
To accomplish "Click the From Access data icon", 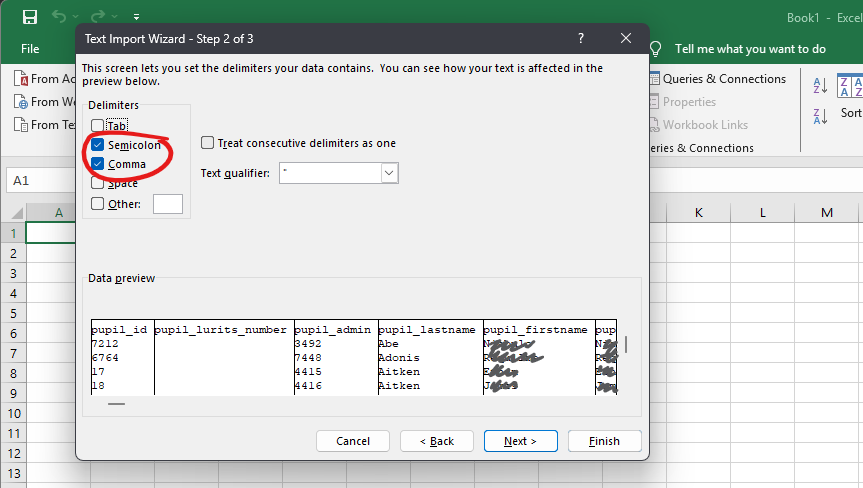I will click(20, 79).
